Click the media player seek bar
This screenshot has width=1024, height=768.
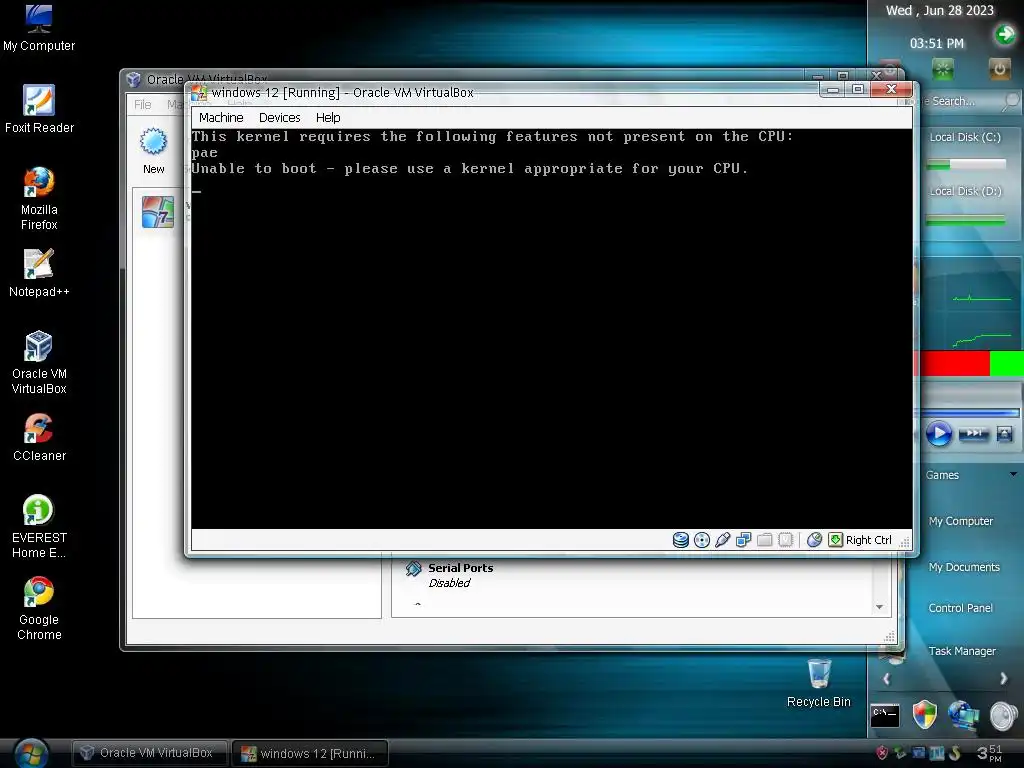click(969, 413)
